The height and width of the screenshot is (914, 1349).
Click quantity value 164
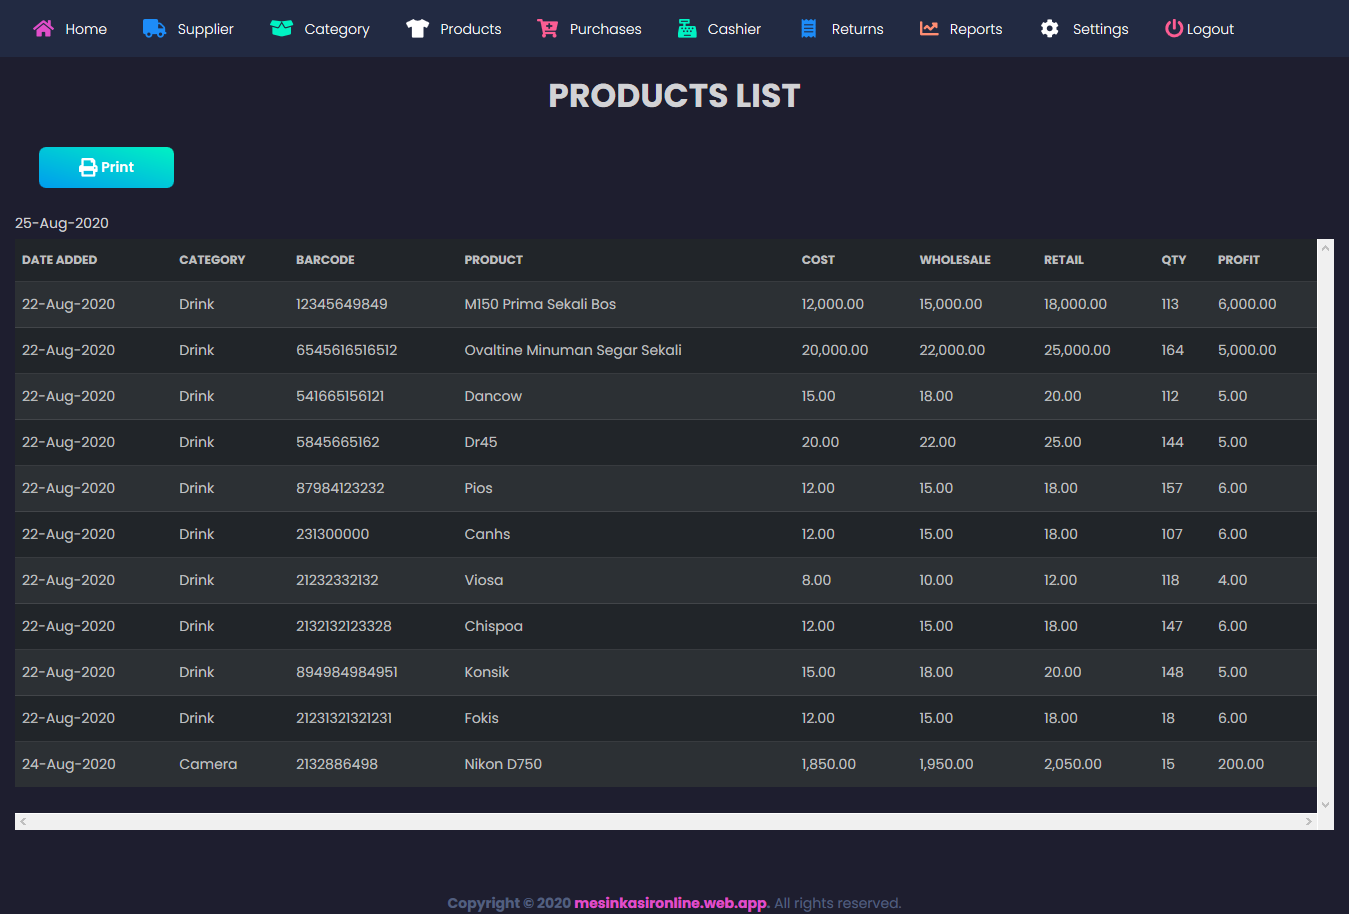point(1172,350)
